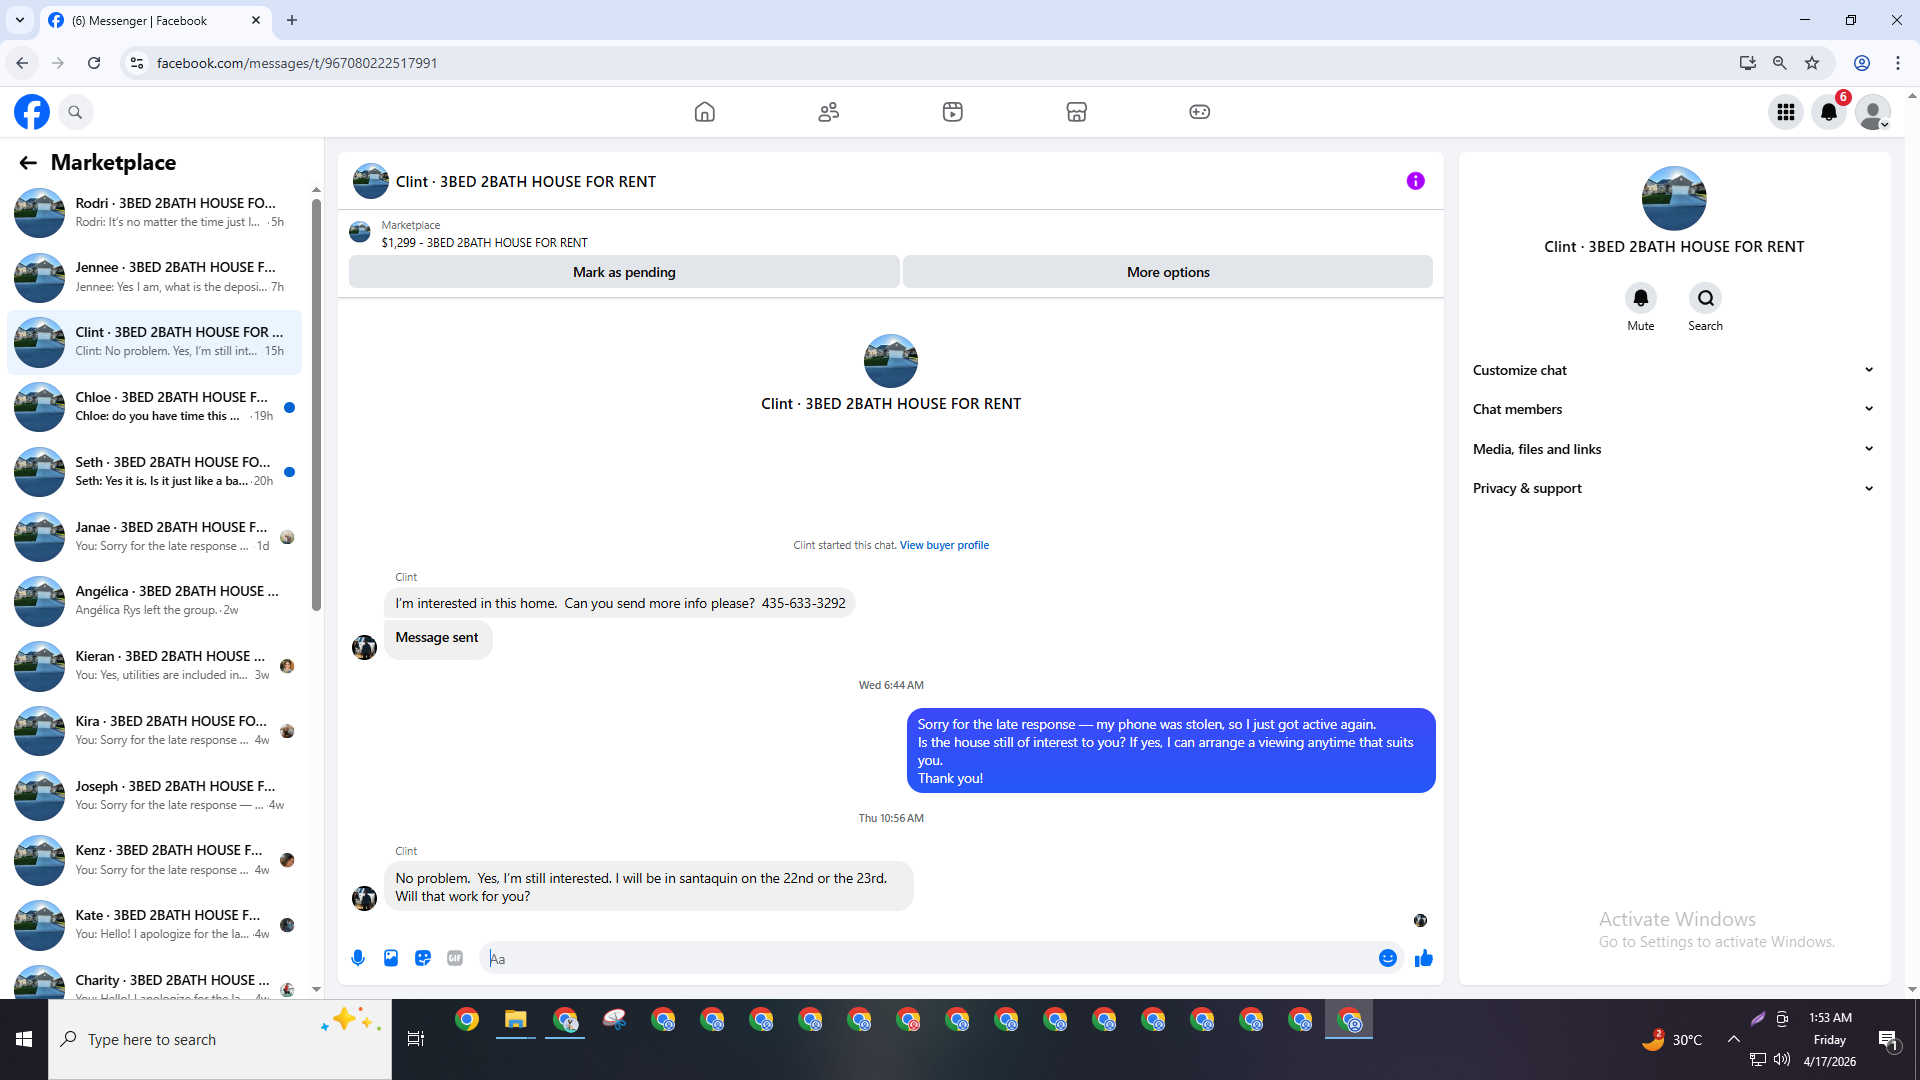Open a new browser tab
Screen dimensions: 1920x1080
point(292,20)
